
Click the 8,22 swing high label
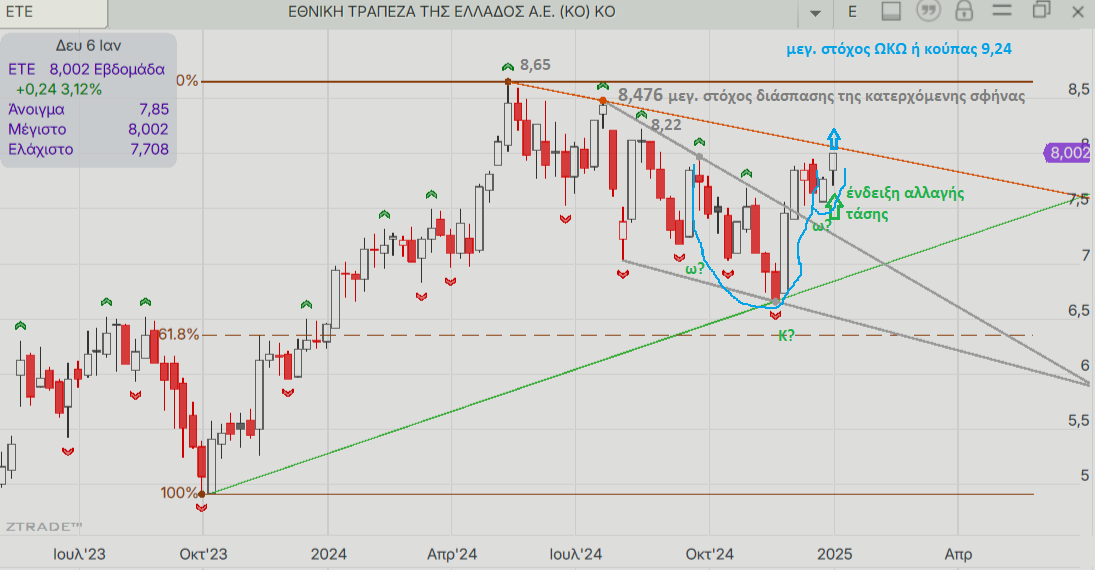666,125
